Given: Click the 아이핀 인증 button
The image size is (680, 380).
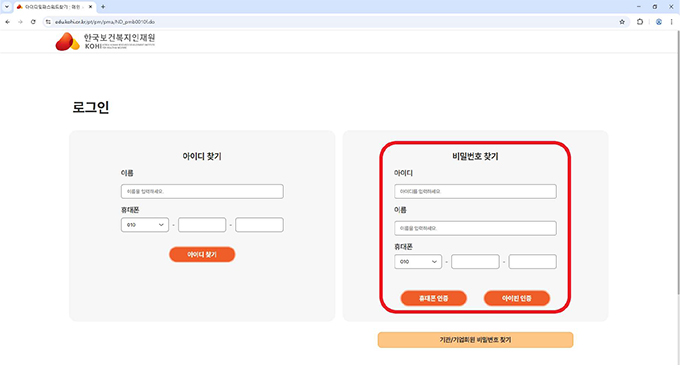Looking at the screenshot, I should pos(517,298).
